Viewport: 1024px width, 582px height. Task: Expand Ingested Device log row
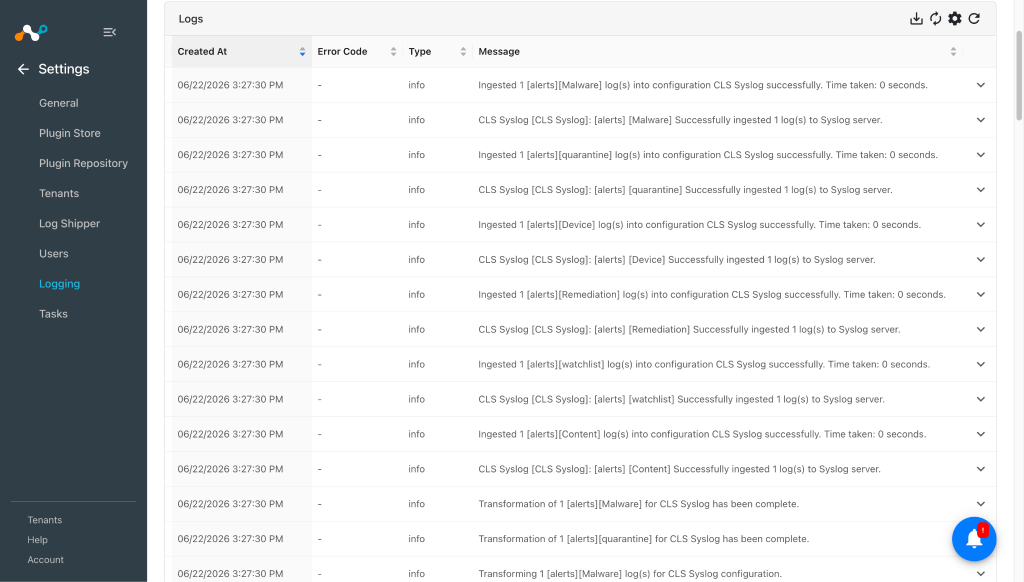pos(980,225)
